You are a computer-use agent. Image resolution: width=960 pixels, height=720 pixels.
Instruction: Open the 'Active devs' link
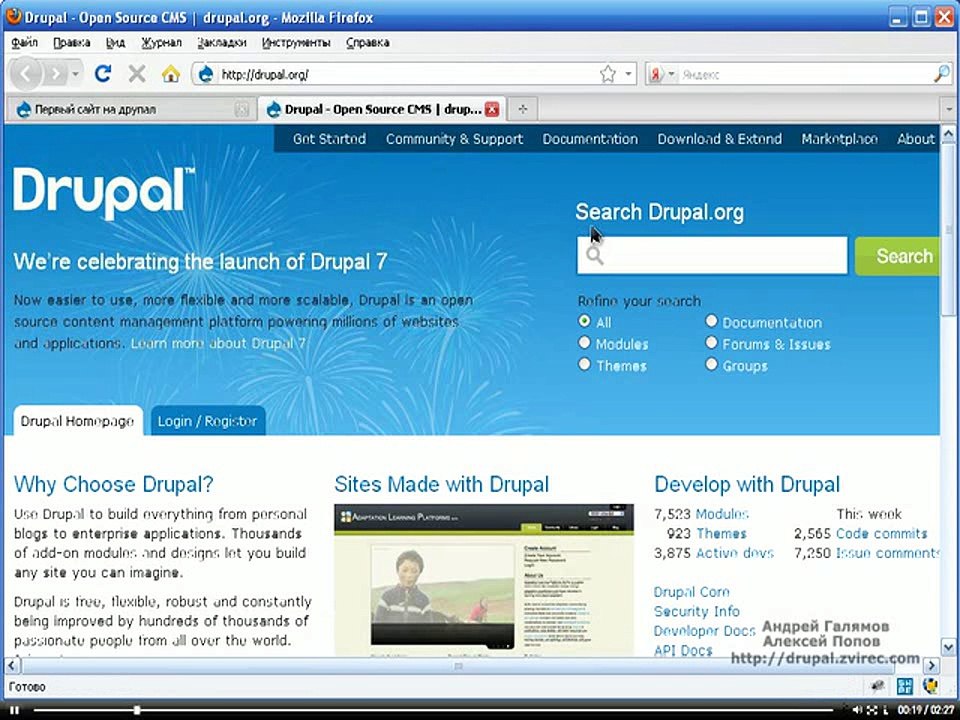[x=735, y=553]
